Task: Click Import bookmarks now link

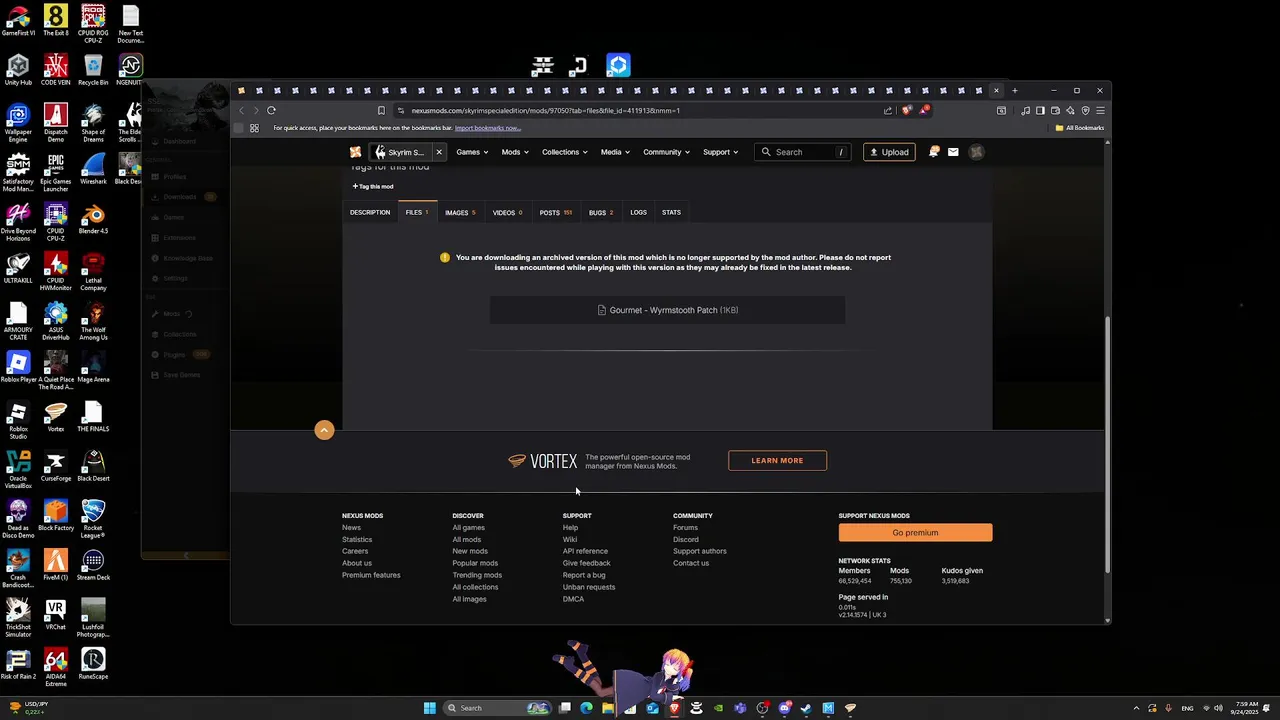Action: pos(488,128)
